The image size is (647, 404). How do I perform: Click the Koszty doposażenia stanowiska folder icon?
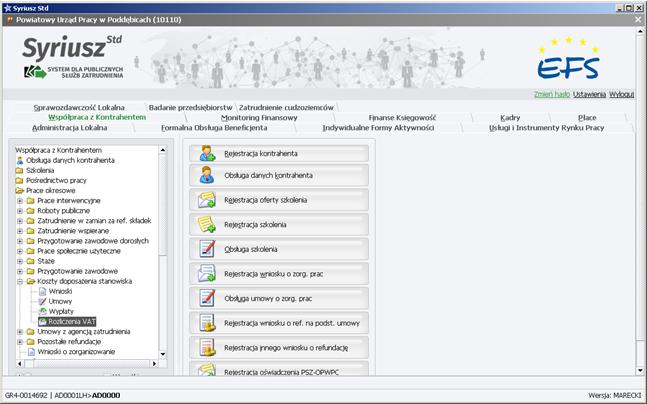(x=31, y=281)
